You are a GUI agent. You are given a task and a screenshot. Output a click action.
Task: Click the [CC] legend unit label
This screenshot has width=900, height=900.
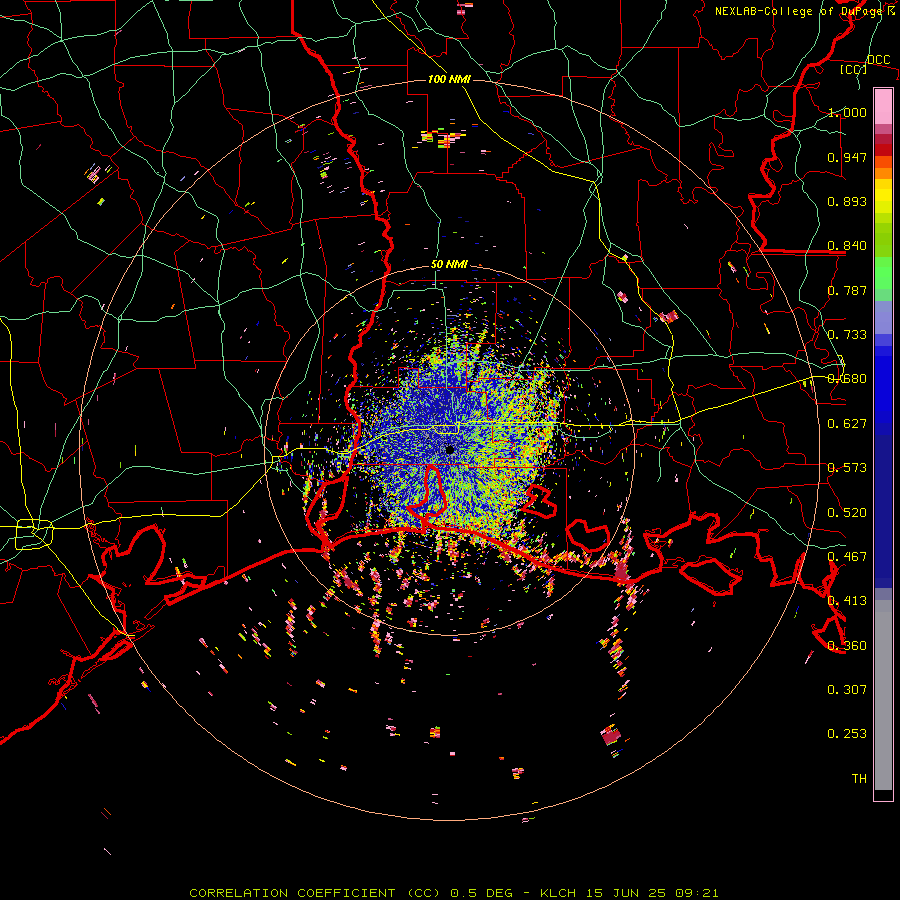coord(854,69)
